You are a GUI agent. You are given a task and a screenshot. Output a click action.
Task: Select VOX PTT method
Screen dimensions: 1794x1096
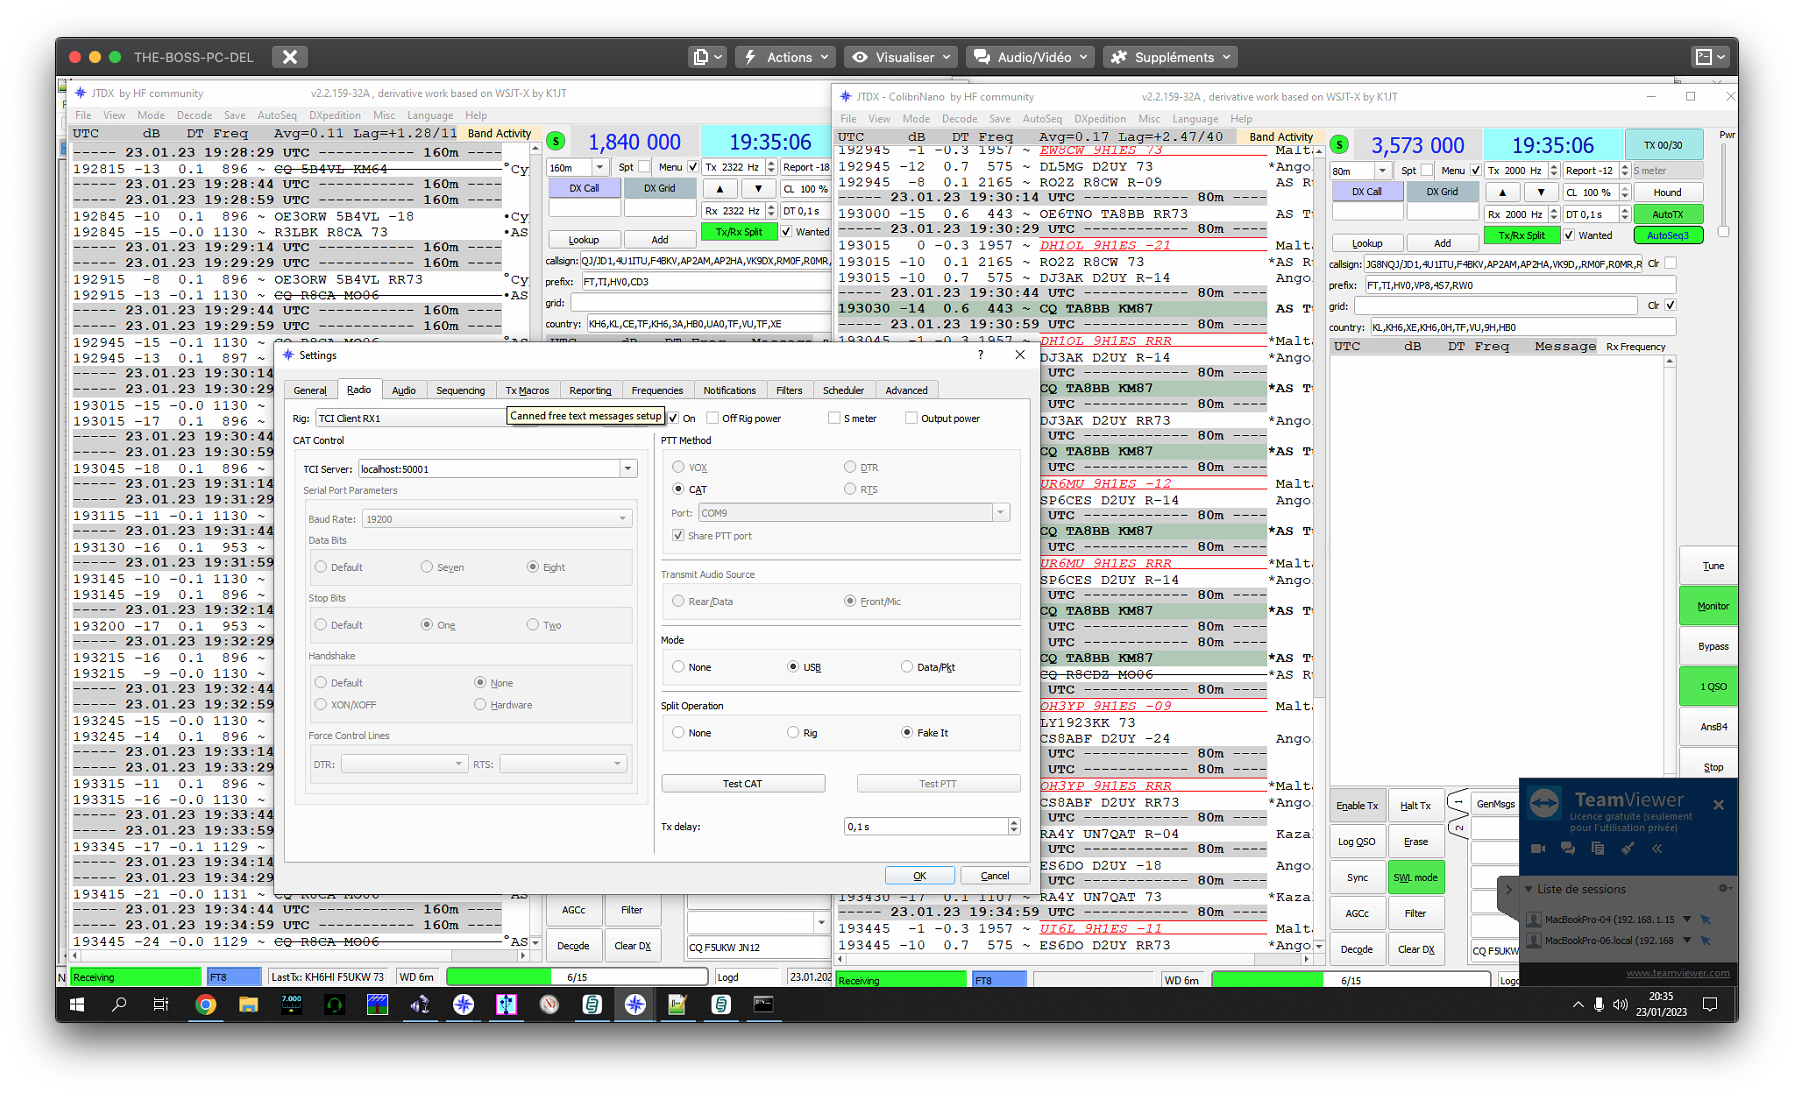tap(678, 467)
